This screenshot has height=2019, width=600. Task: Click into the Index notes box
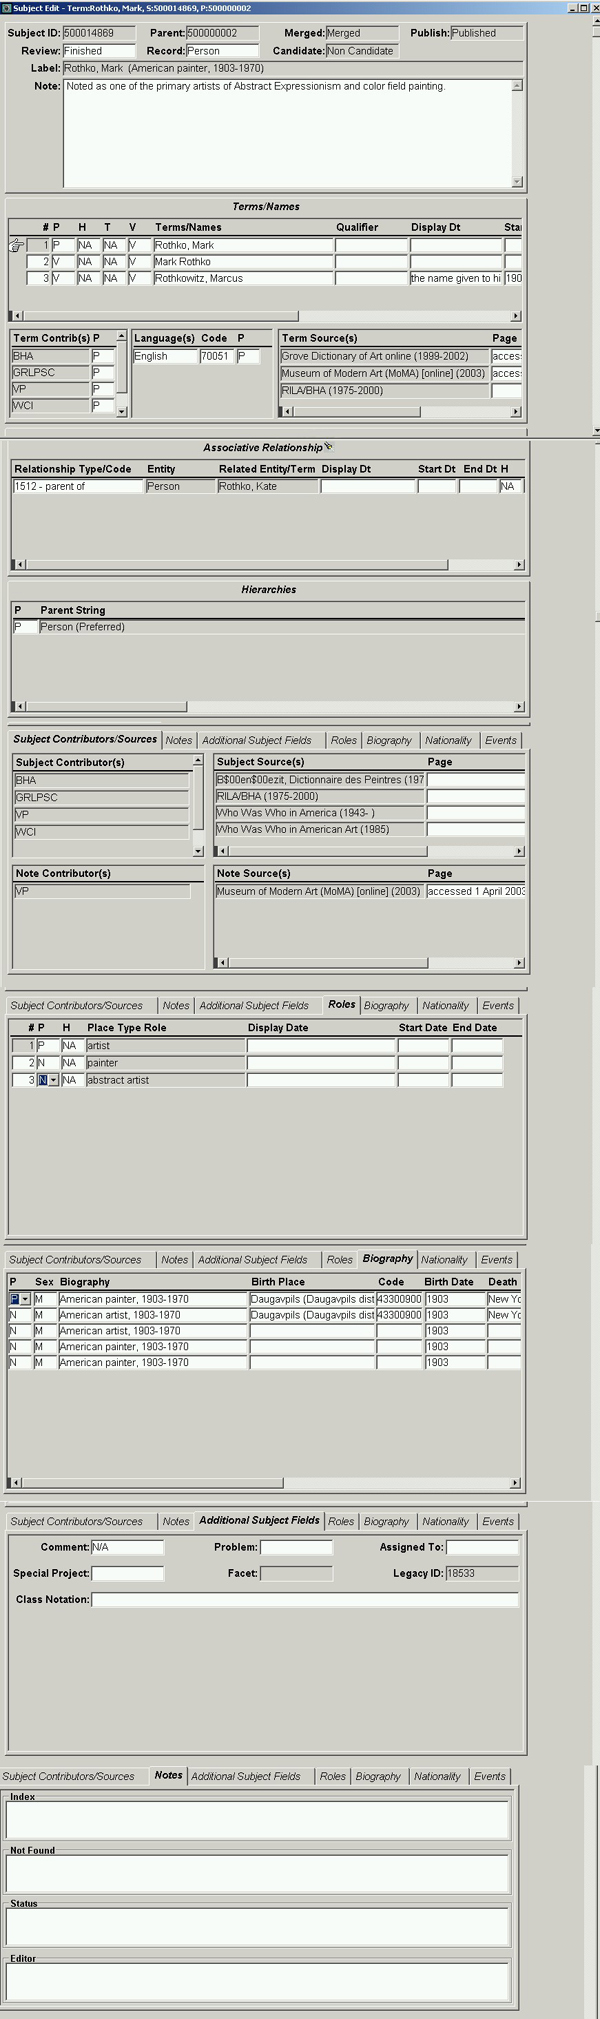(258, 1819)
